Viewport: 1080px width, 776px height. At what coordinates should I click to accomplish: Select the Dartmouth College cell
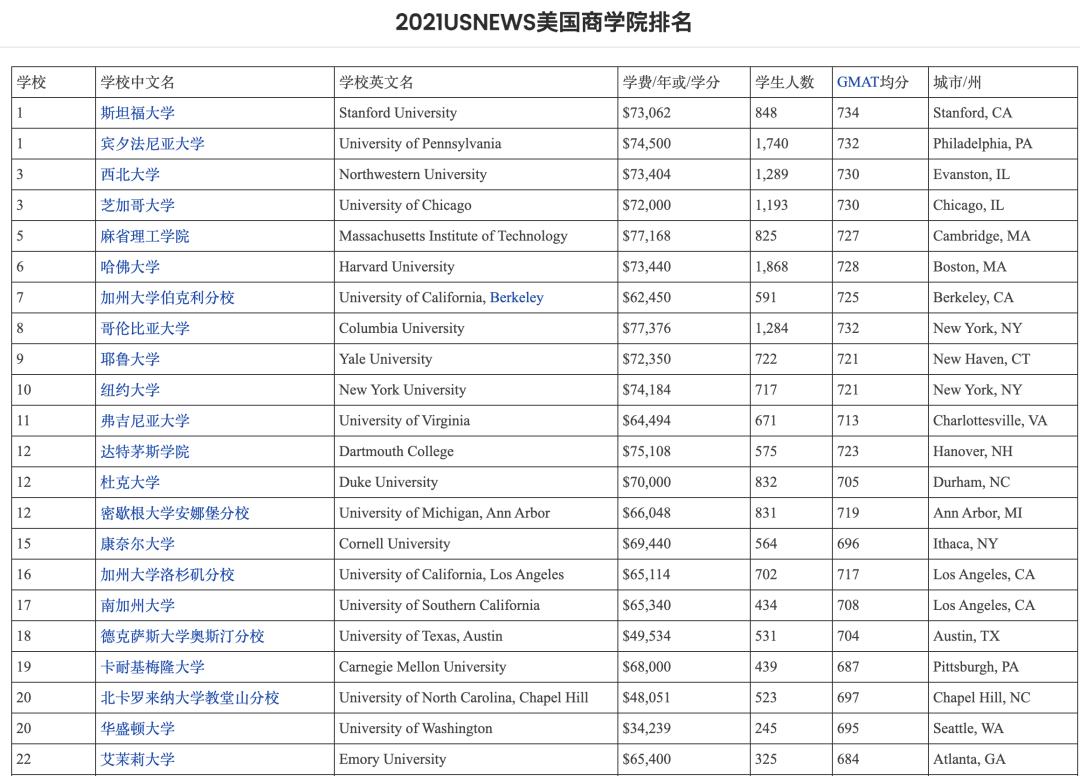pyautogui.click(x=475, y=452)
